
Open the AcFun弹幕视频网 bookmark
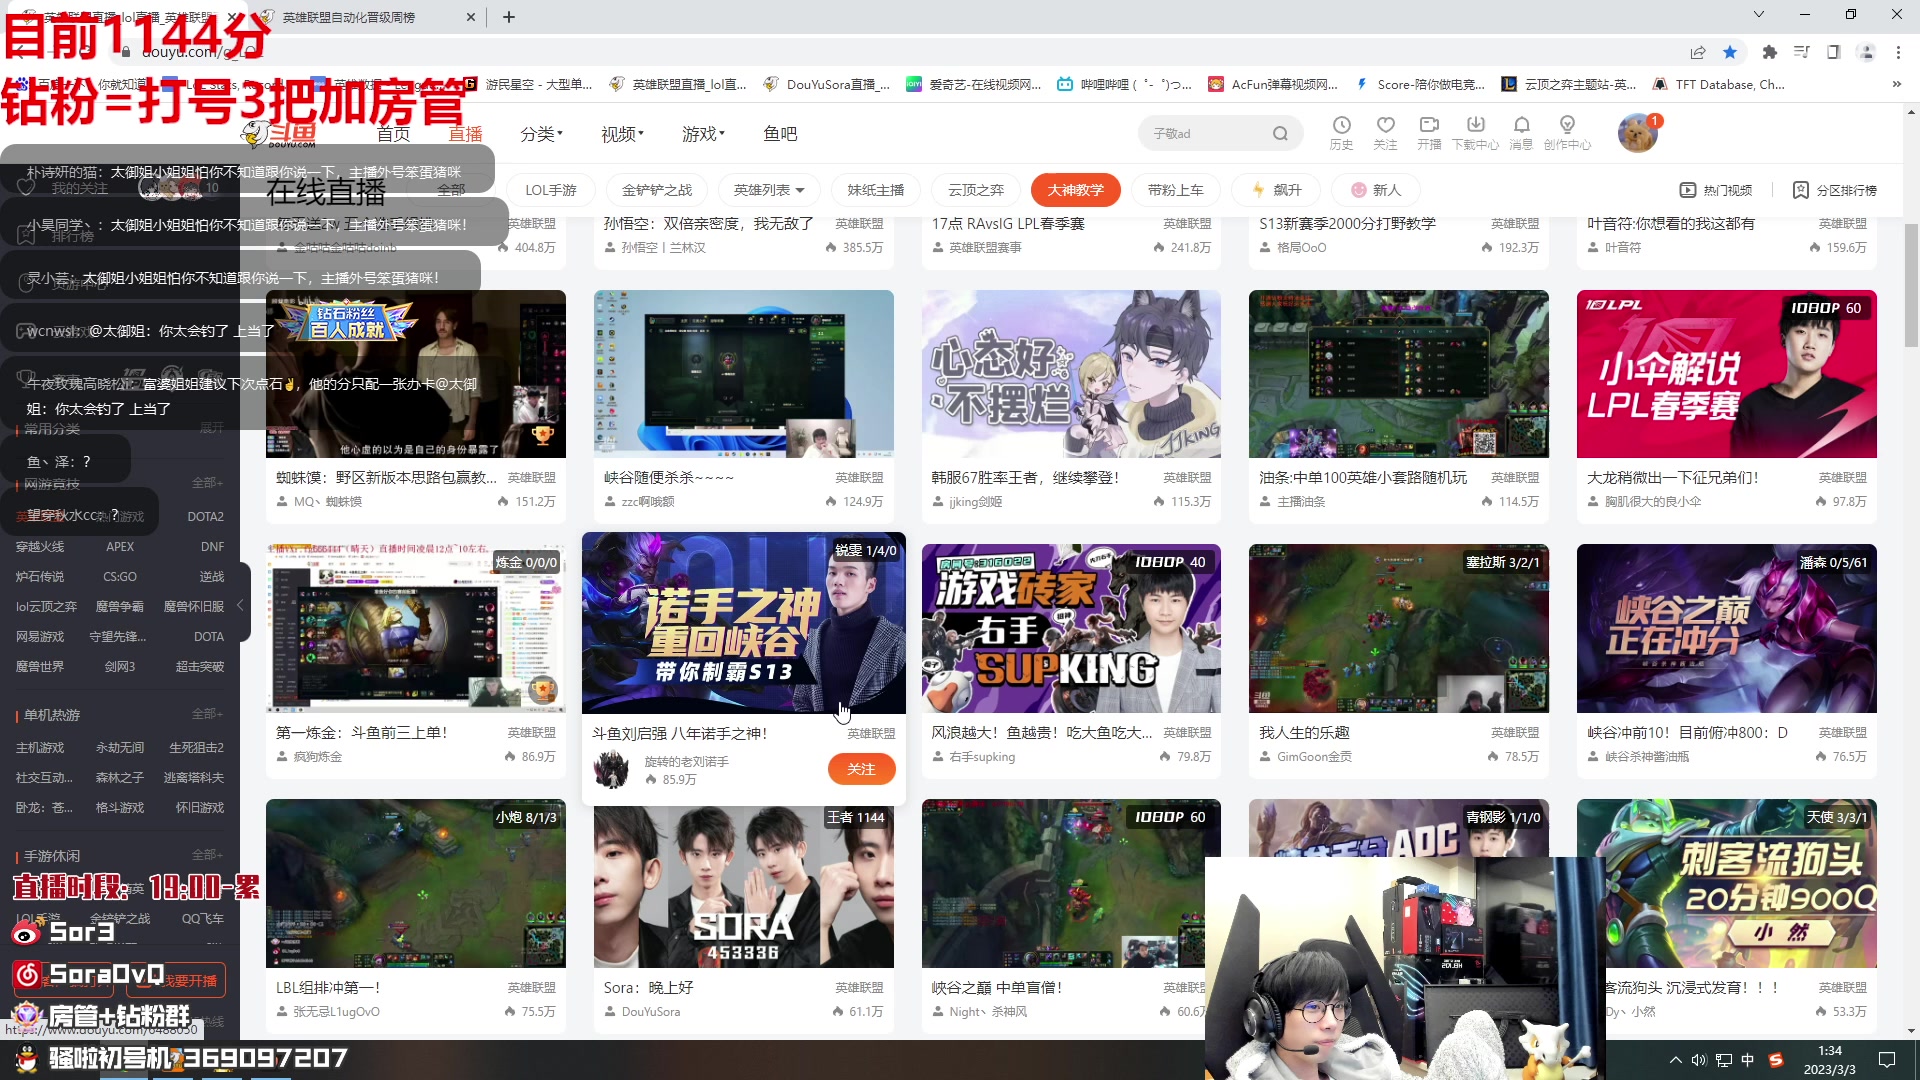tap(1274, 84)
